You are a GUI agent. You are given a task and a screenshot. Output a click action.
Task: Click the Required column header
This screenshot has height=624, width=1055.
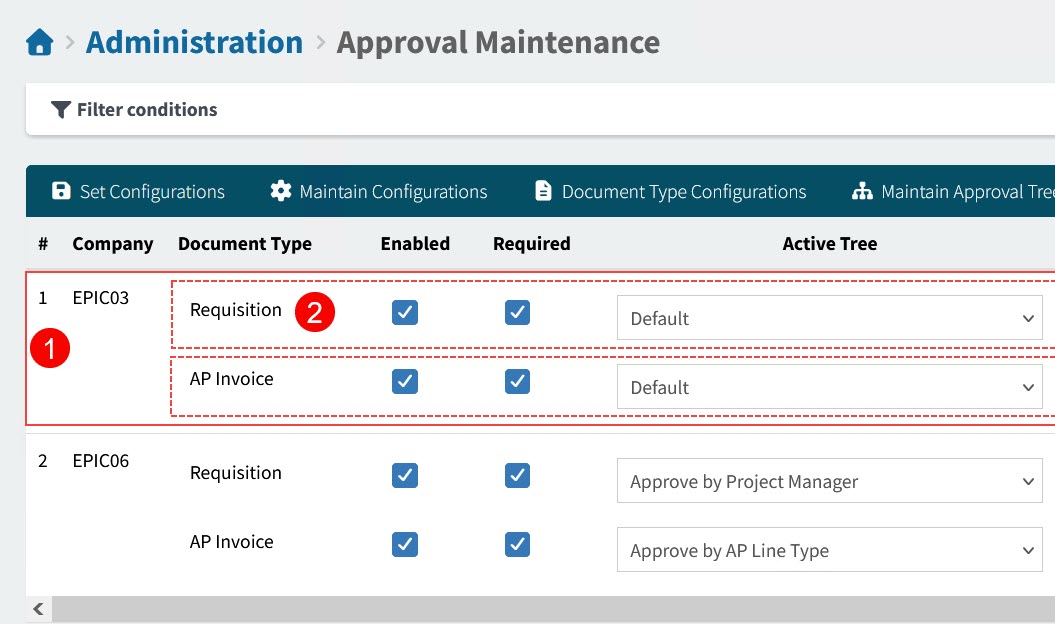click(532, 244)
